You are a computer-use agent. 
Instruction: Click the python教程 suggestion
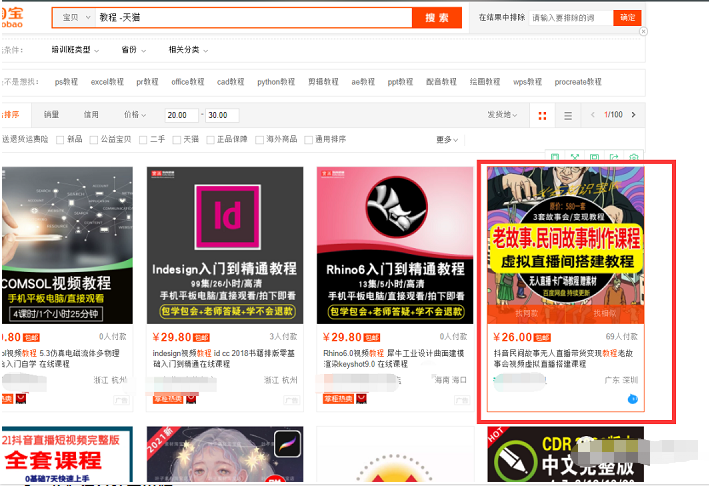click(x=276, y=82)
